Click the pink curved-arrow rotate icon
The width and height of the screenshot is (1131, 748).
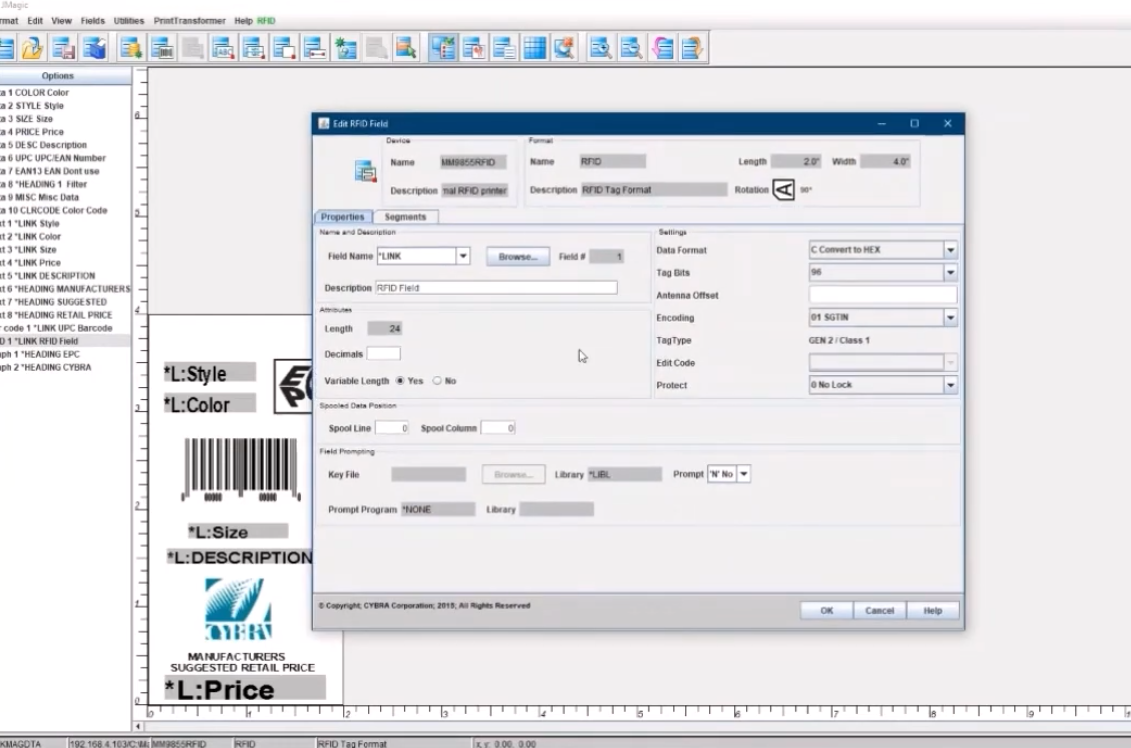662,48
